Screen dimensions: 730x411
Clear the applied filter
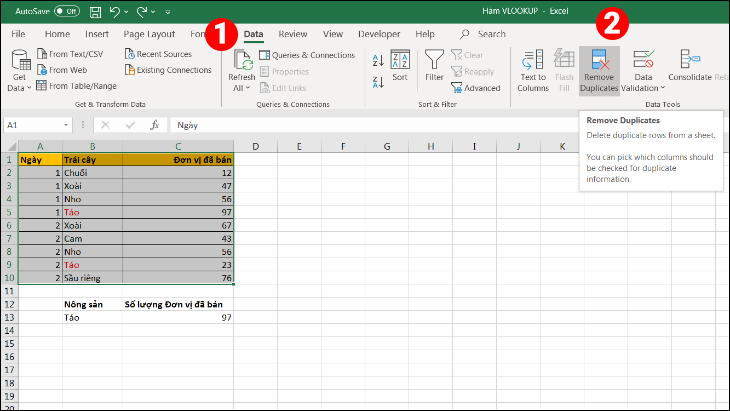(467, 55)
